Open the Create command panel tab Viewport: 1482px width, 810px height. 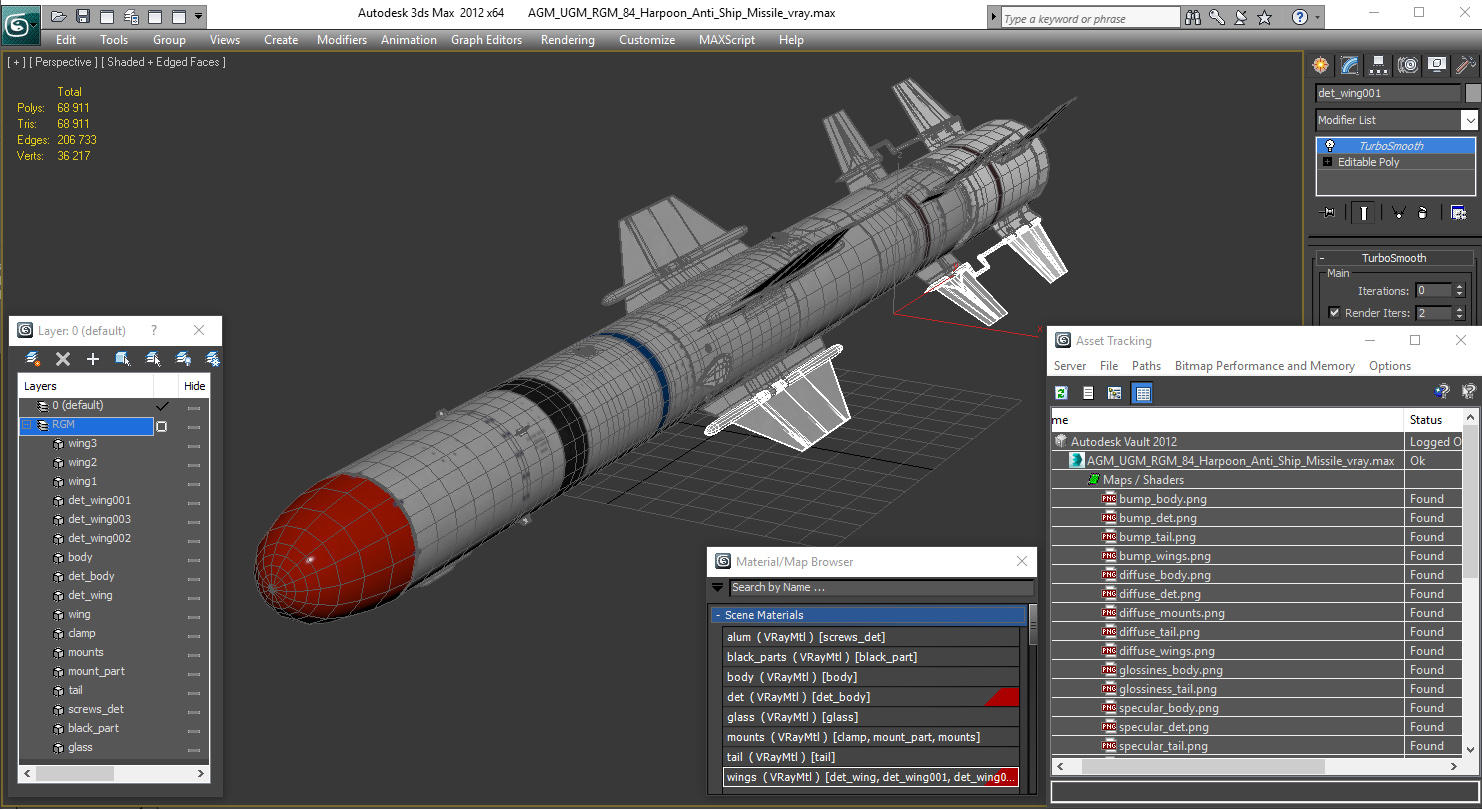1321,65
